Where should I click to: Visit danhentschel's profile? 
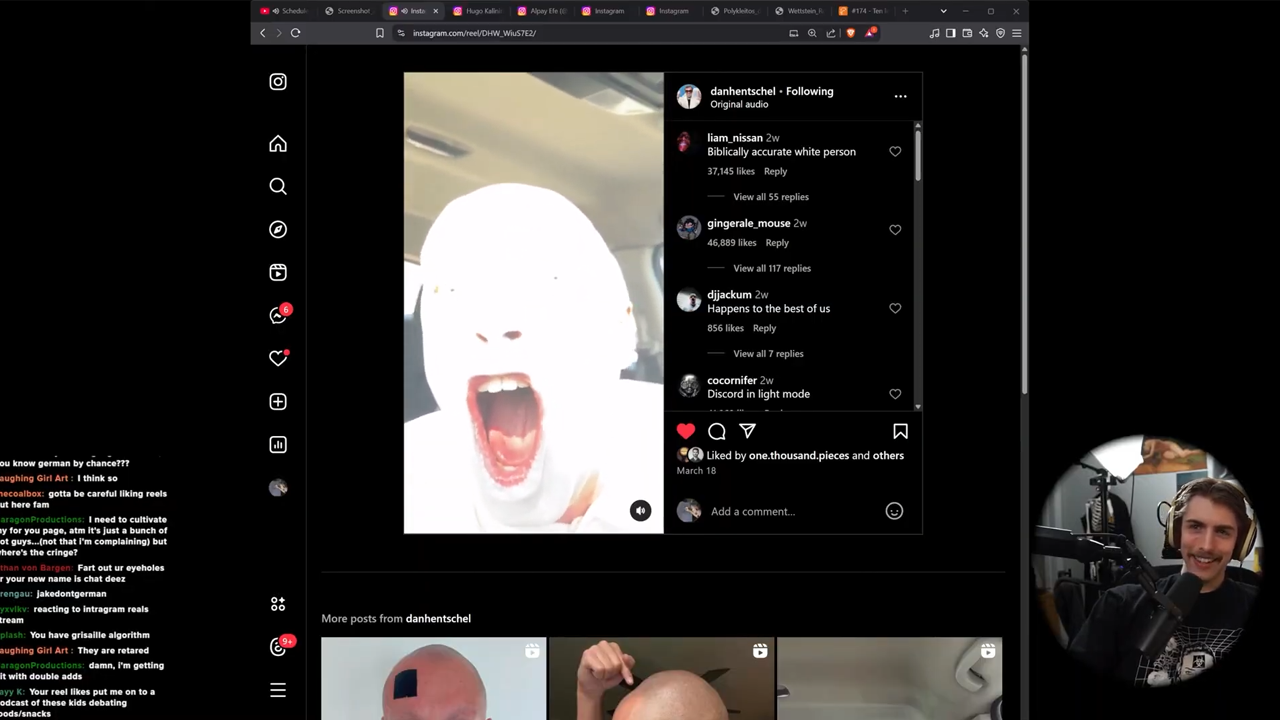742,91
